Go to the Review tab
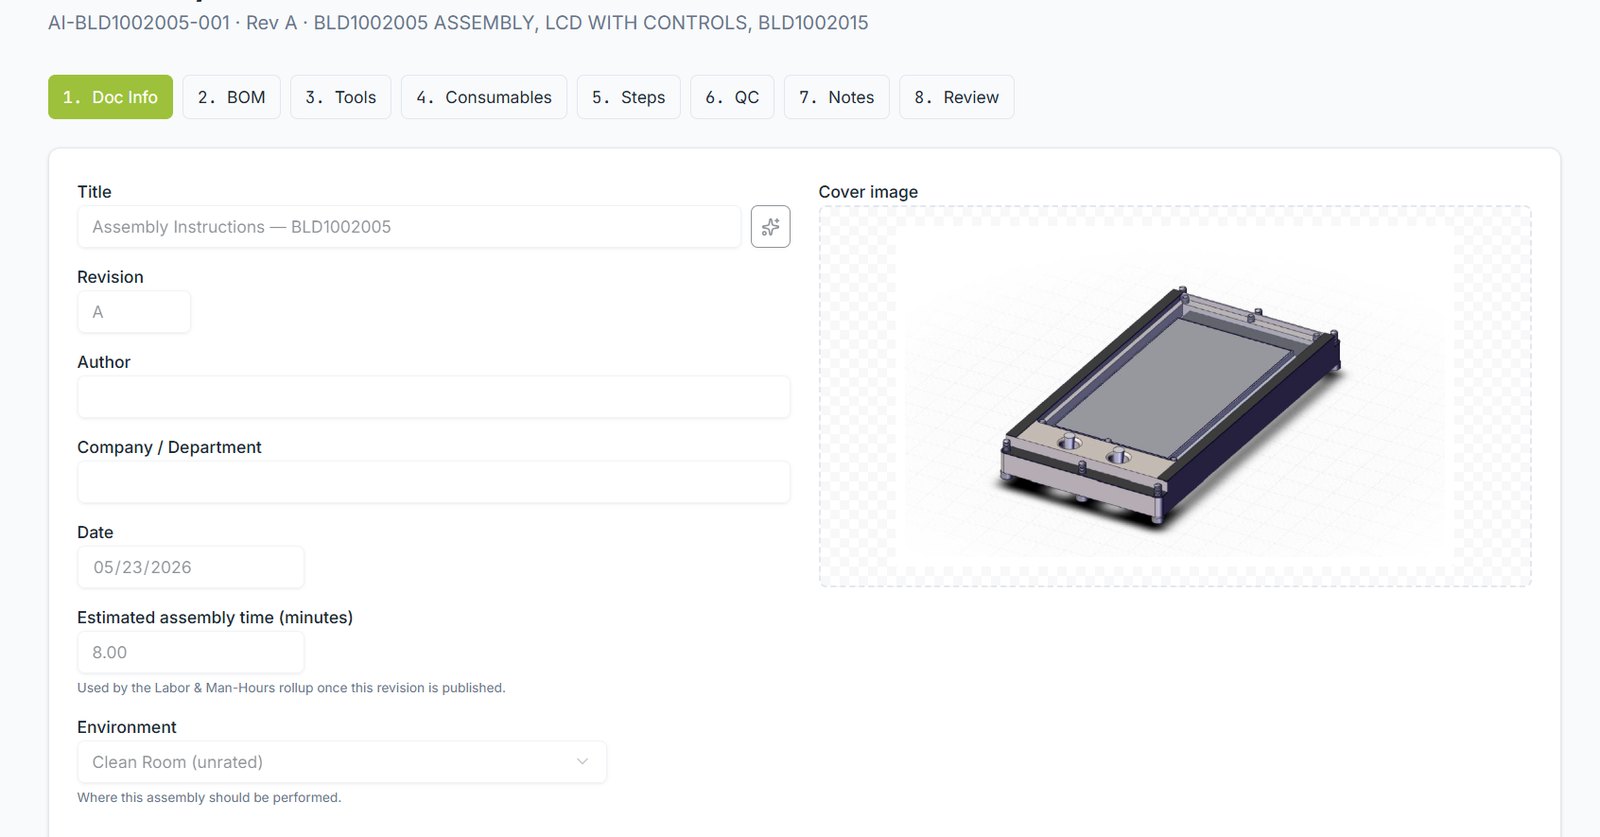Screen dimensions: 1600x837 pos(956,97)
